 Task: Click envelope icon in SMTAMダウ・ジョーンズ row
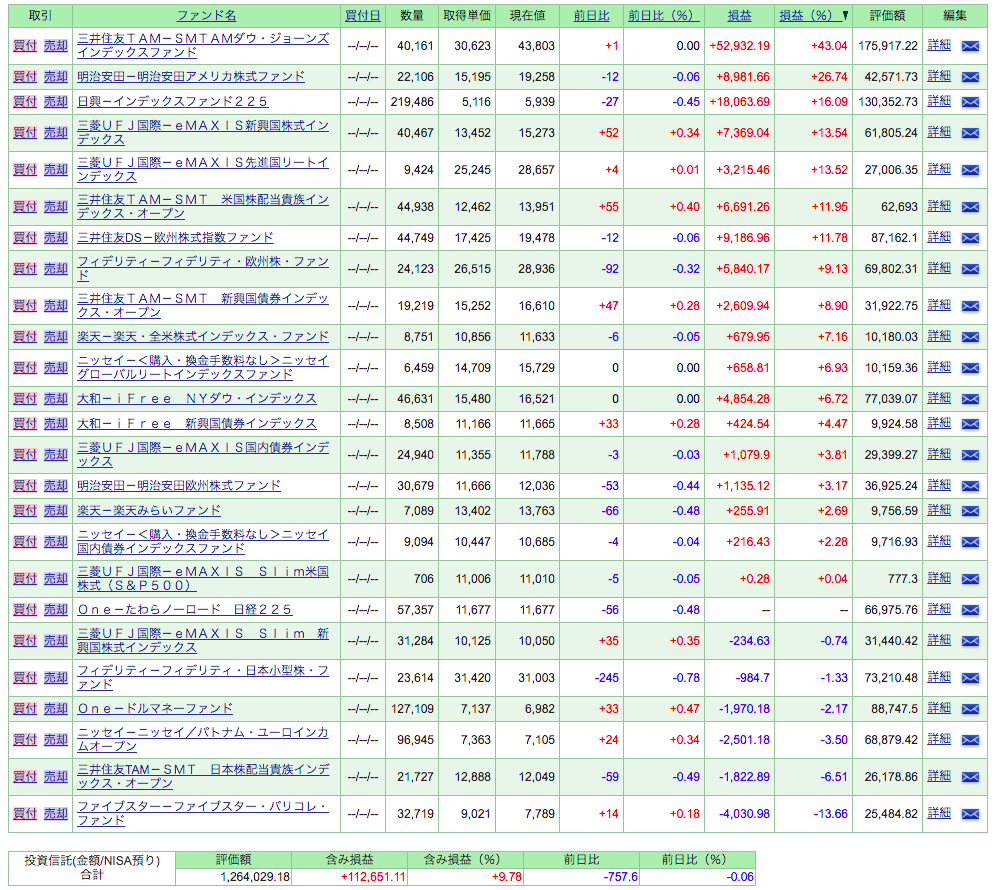pos(970,46)
